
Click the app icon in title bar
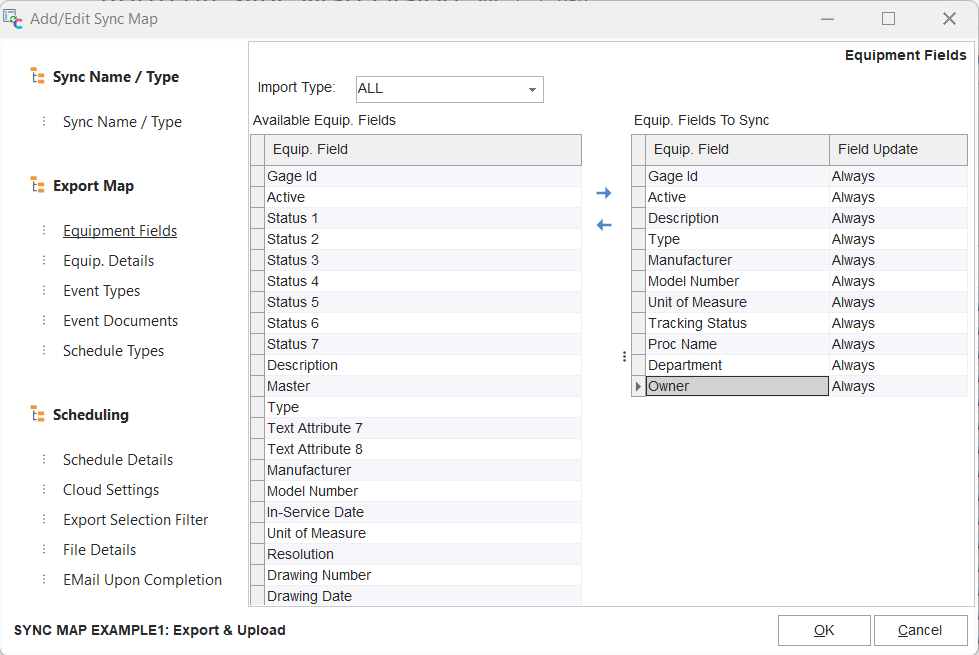14,18
